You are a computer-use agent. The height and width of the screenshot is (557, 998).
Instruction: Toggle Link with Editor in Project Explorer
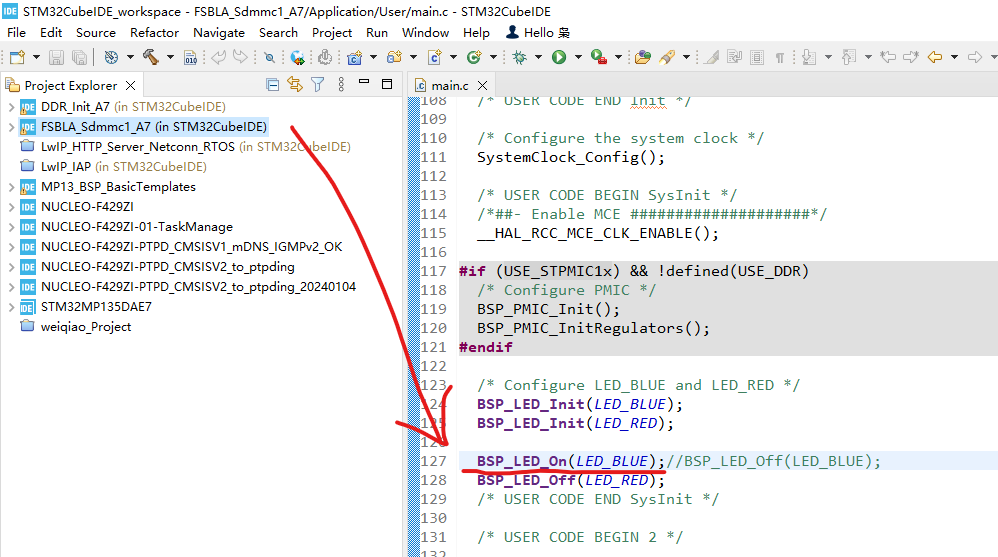coord(295,85)
